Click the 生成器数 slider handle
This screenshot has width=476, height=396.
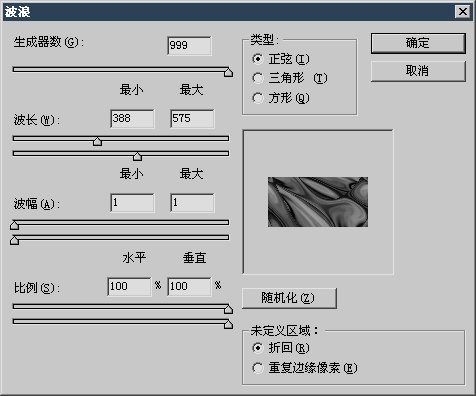coord(228,72)
